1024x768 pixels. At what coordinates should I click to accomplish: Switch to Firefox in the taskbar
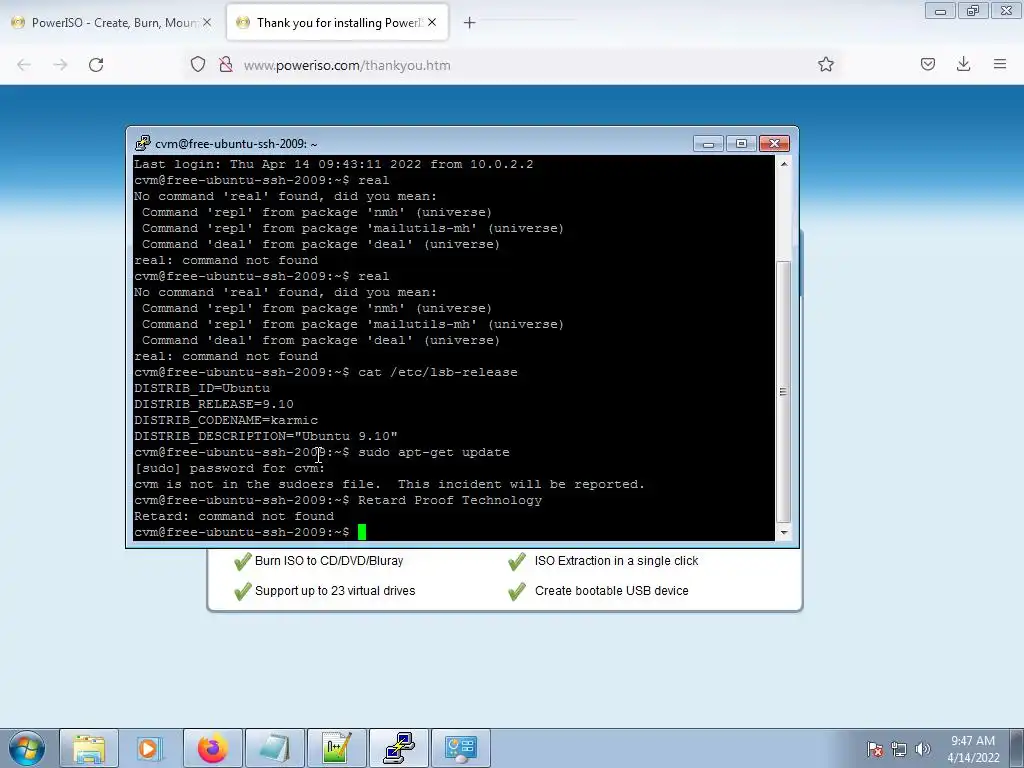(x=212, y=748)
